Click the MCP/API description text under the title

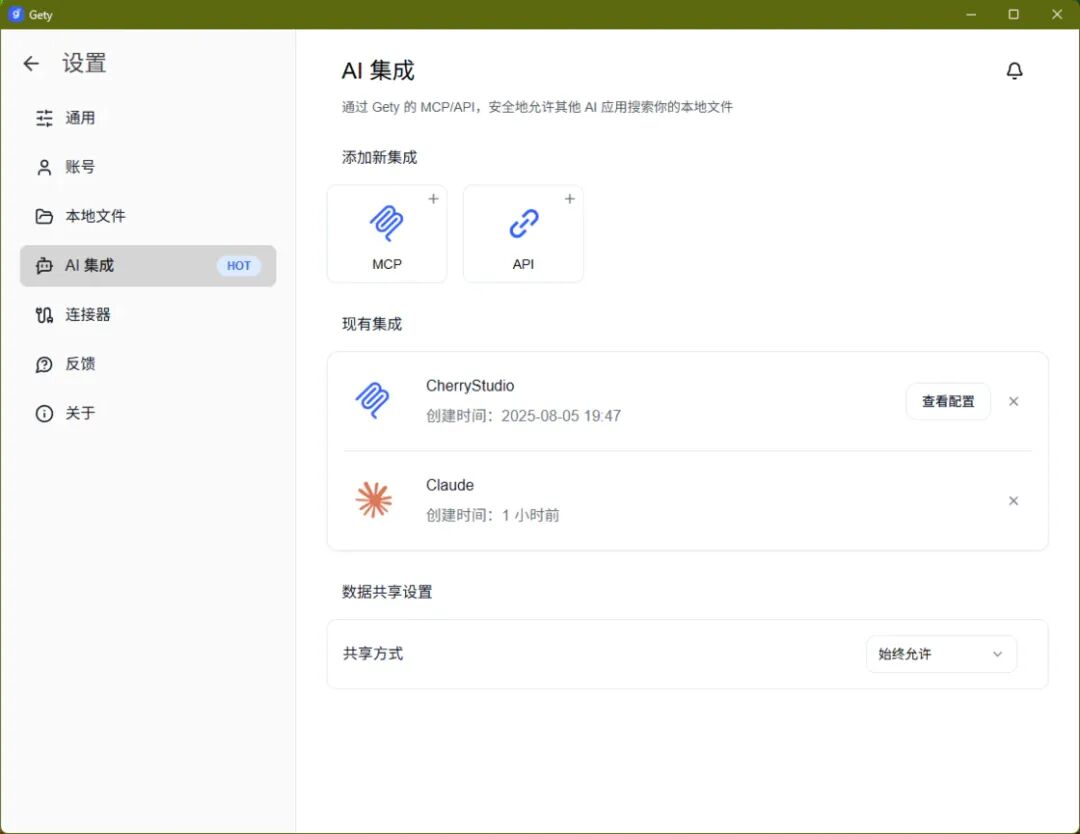point(537,107)
